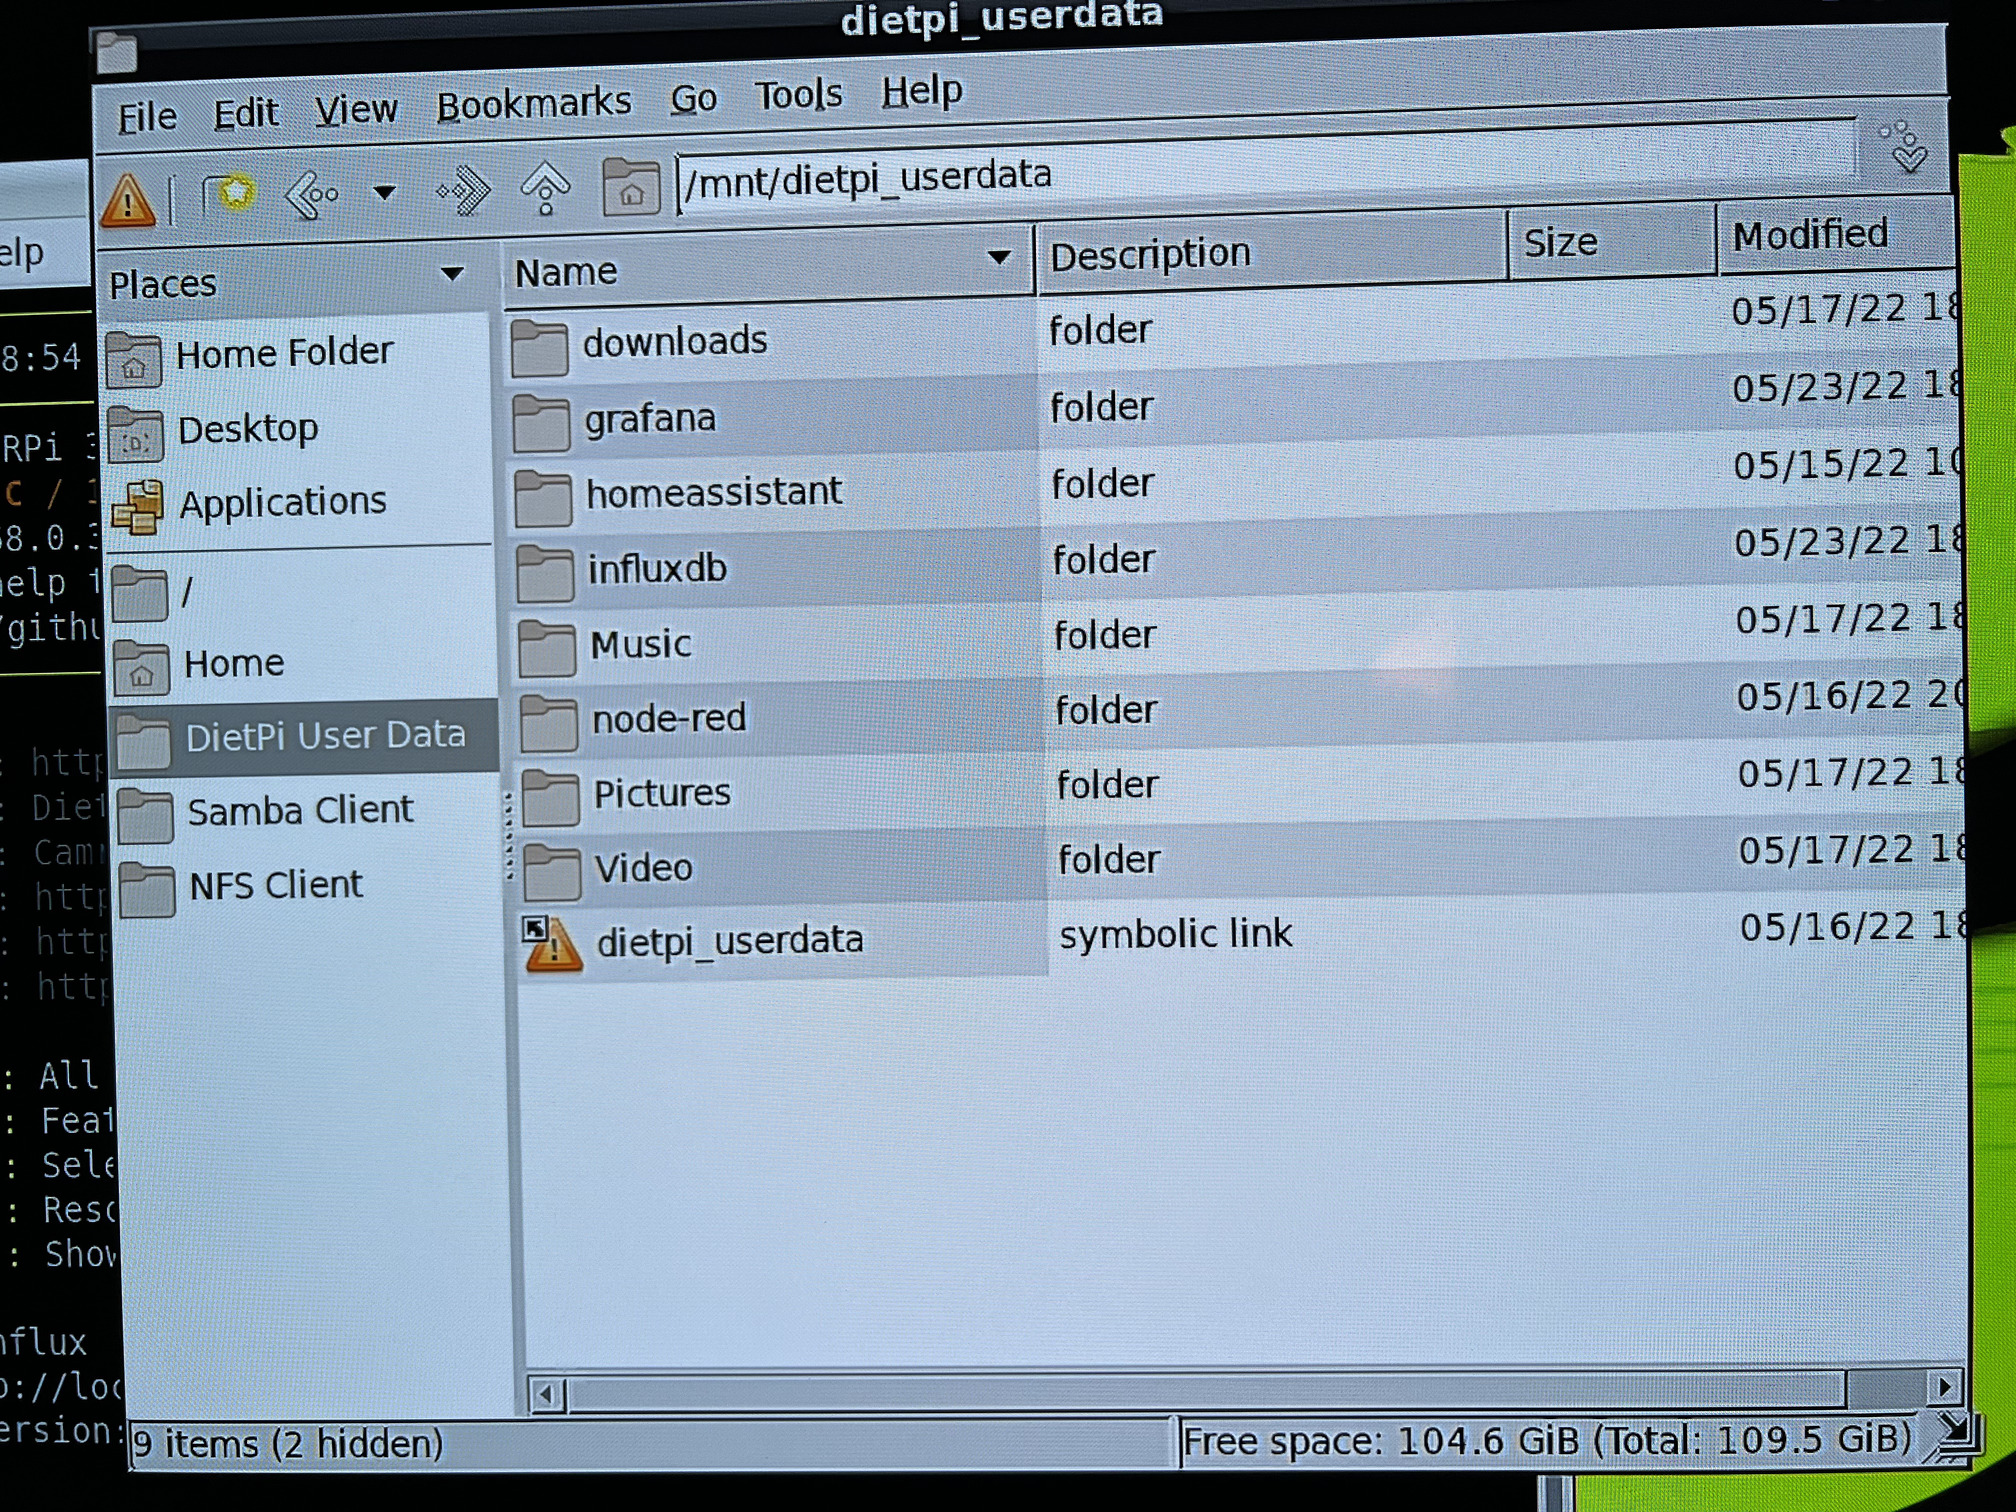Click the node-red folder icon

click(549, 722)
